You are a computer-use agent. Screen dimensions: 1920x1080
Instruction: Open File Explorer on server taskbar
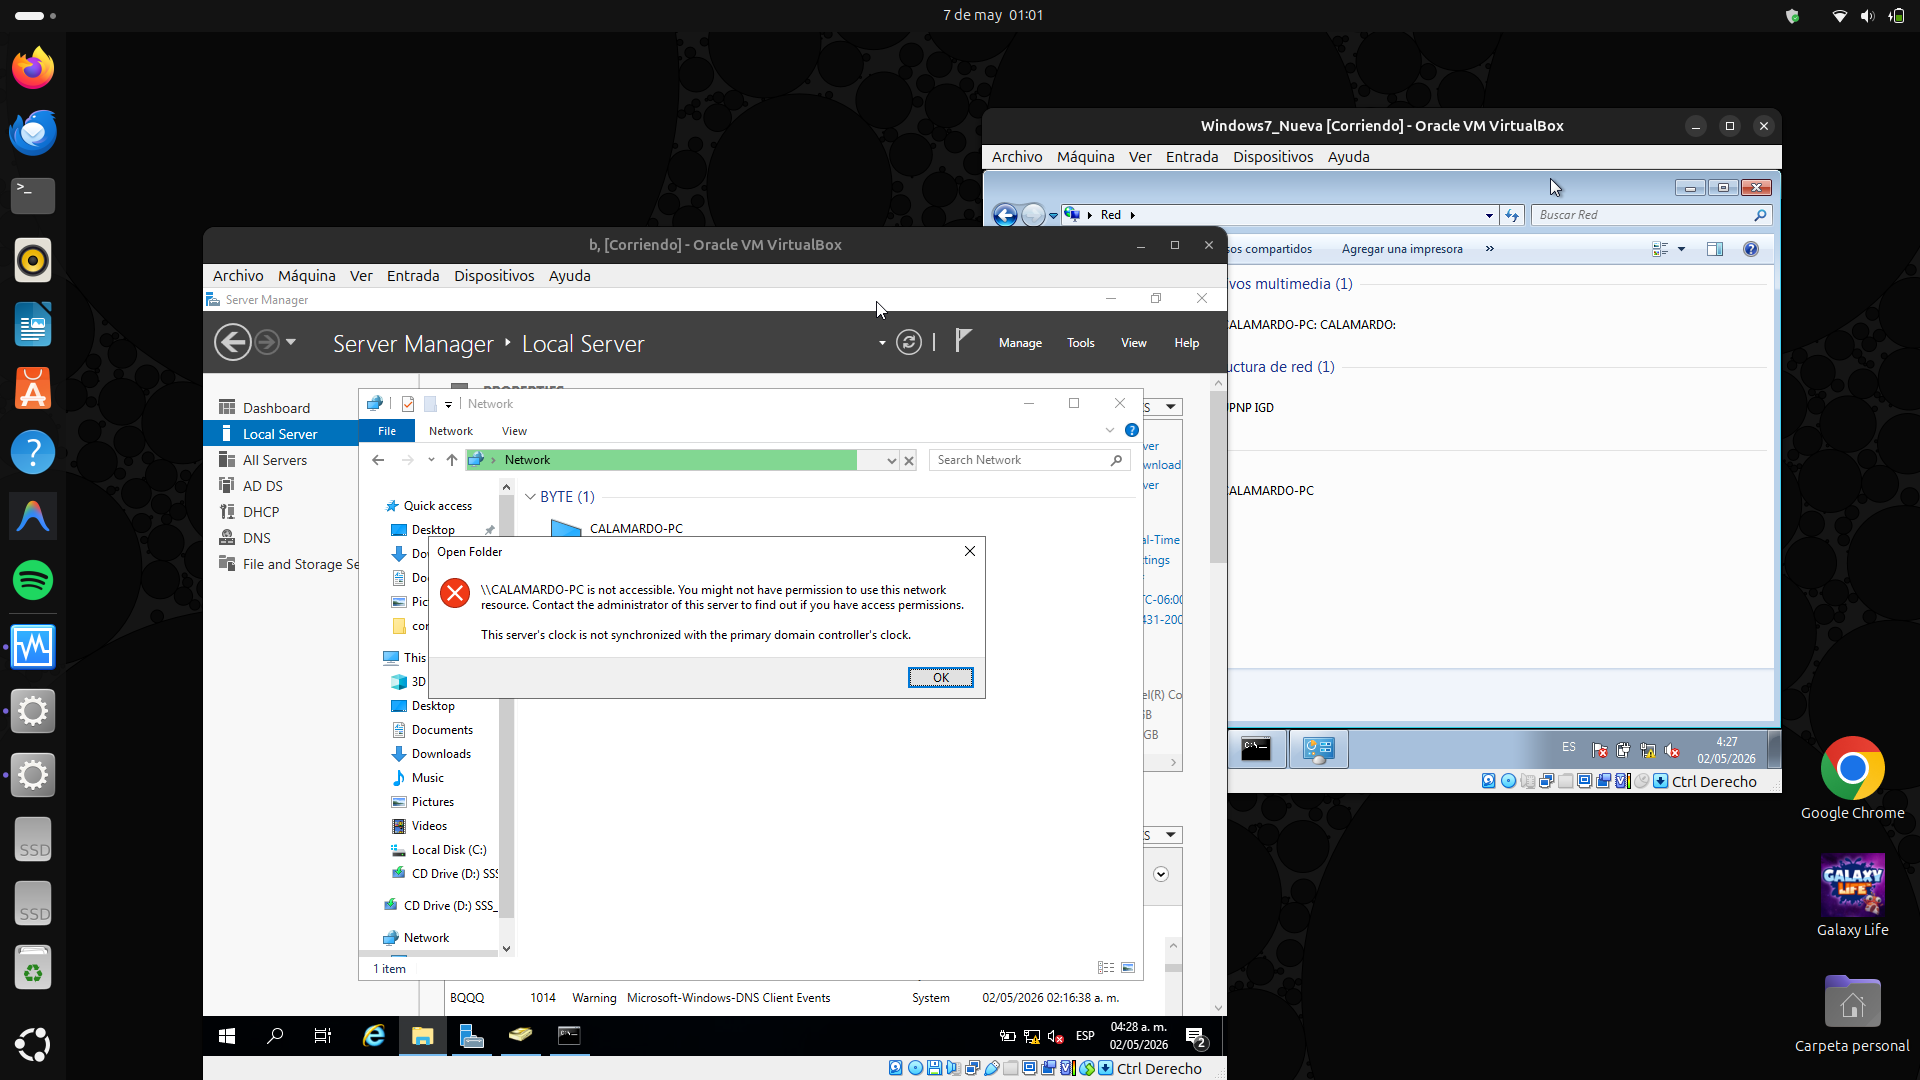click(x=422, y=1036)
